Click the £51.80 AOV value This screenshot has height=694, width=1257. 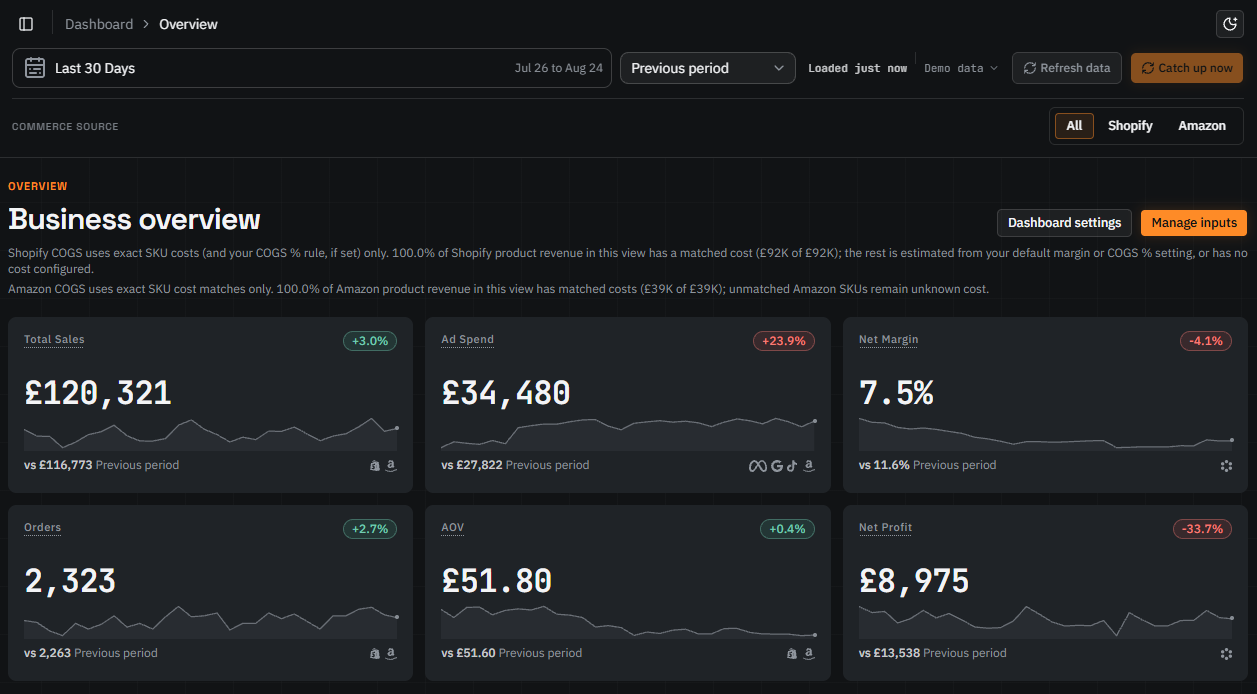(x=497, y=581)
